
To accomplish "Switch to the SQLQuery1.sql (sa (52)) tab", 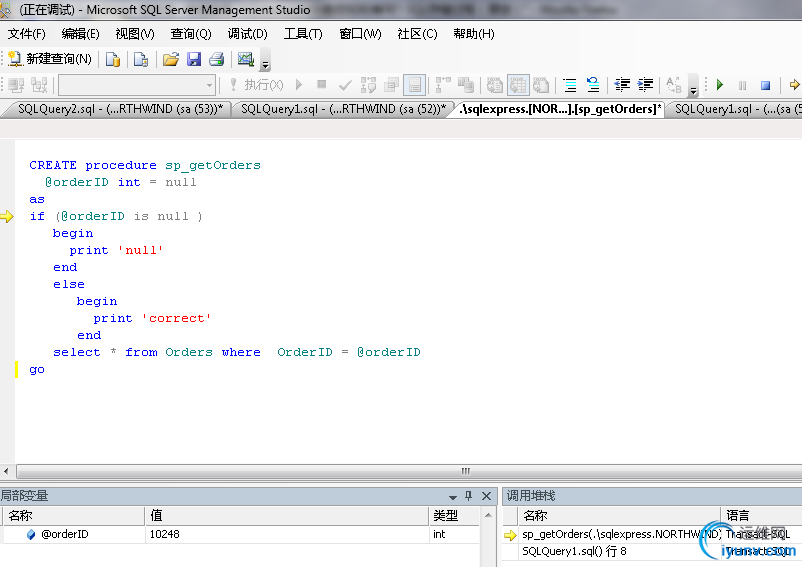I will click(343, 109).
